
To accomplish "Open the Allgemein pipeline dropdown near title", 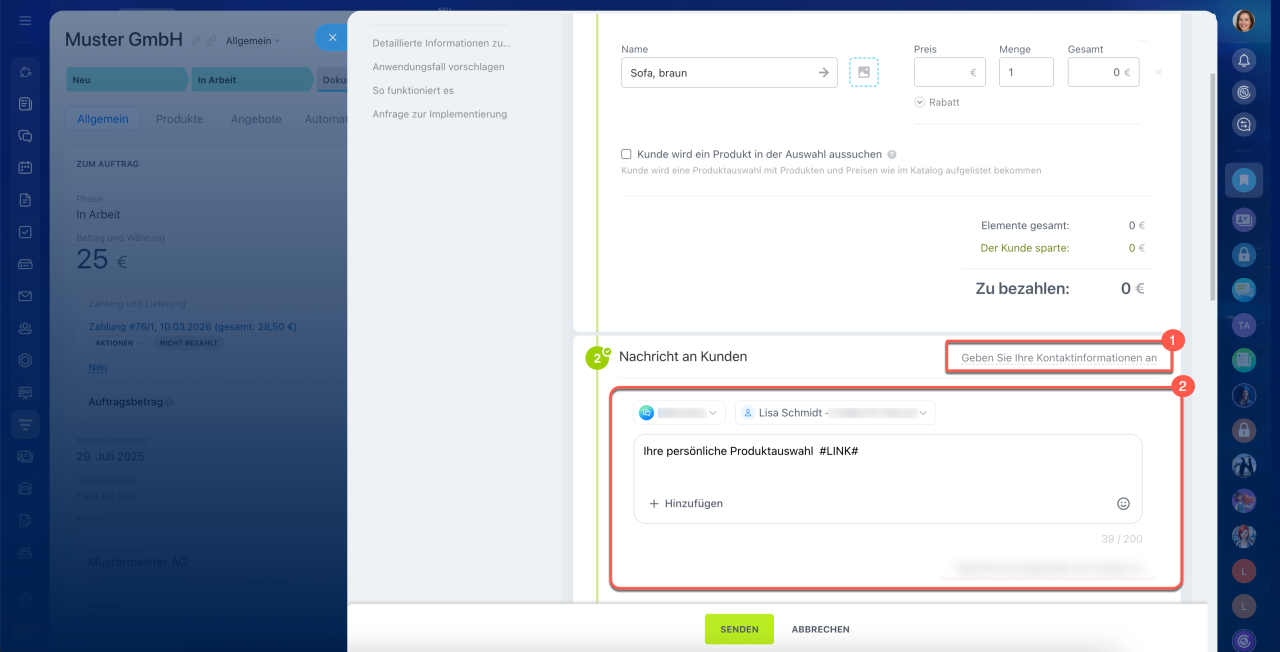I will coord(253,41).
